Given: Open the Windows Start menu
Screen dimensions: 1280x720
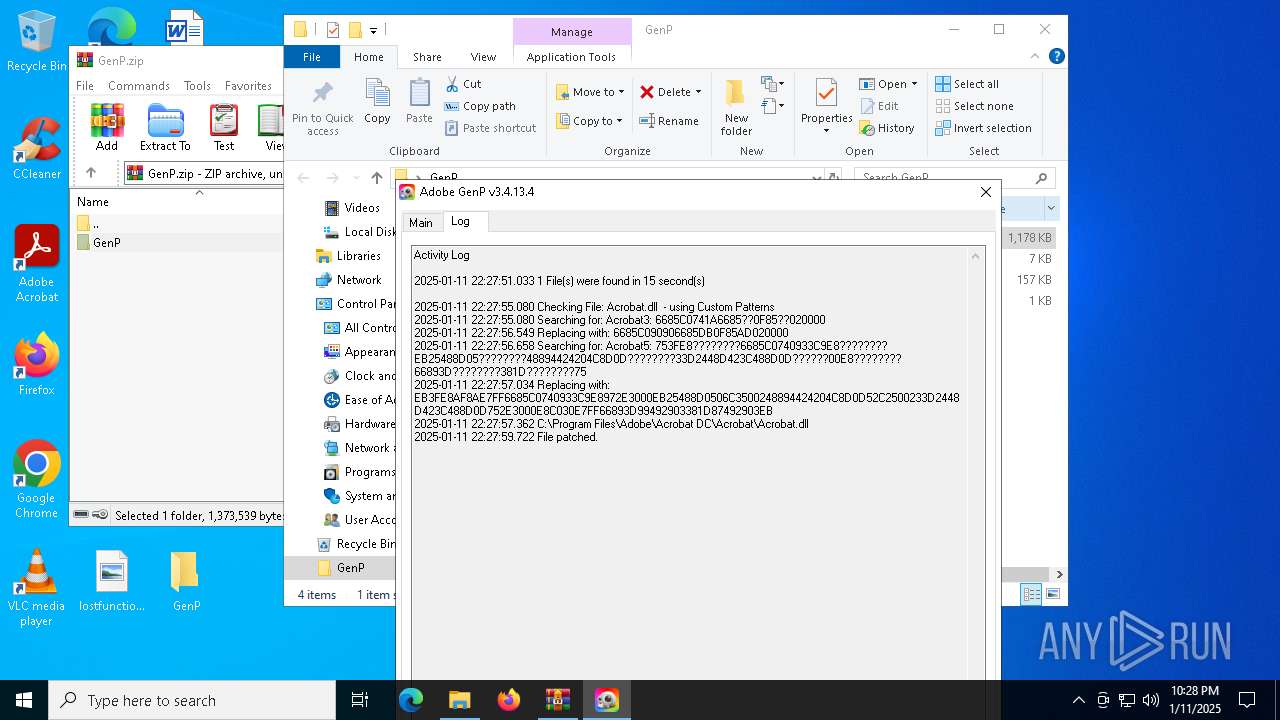Looking at the screenshot, I should pyautogui.click(x=24, y=700).
